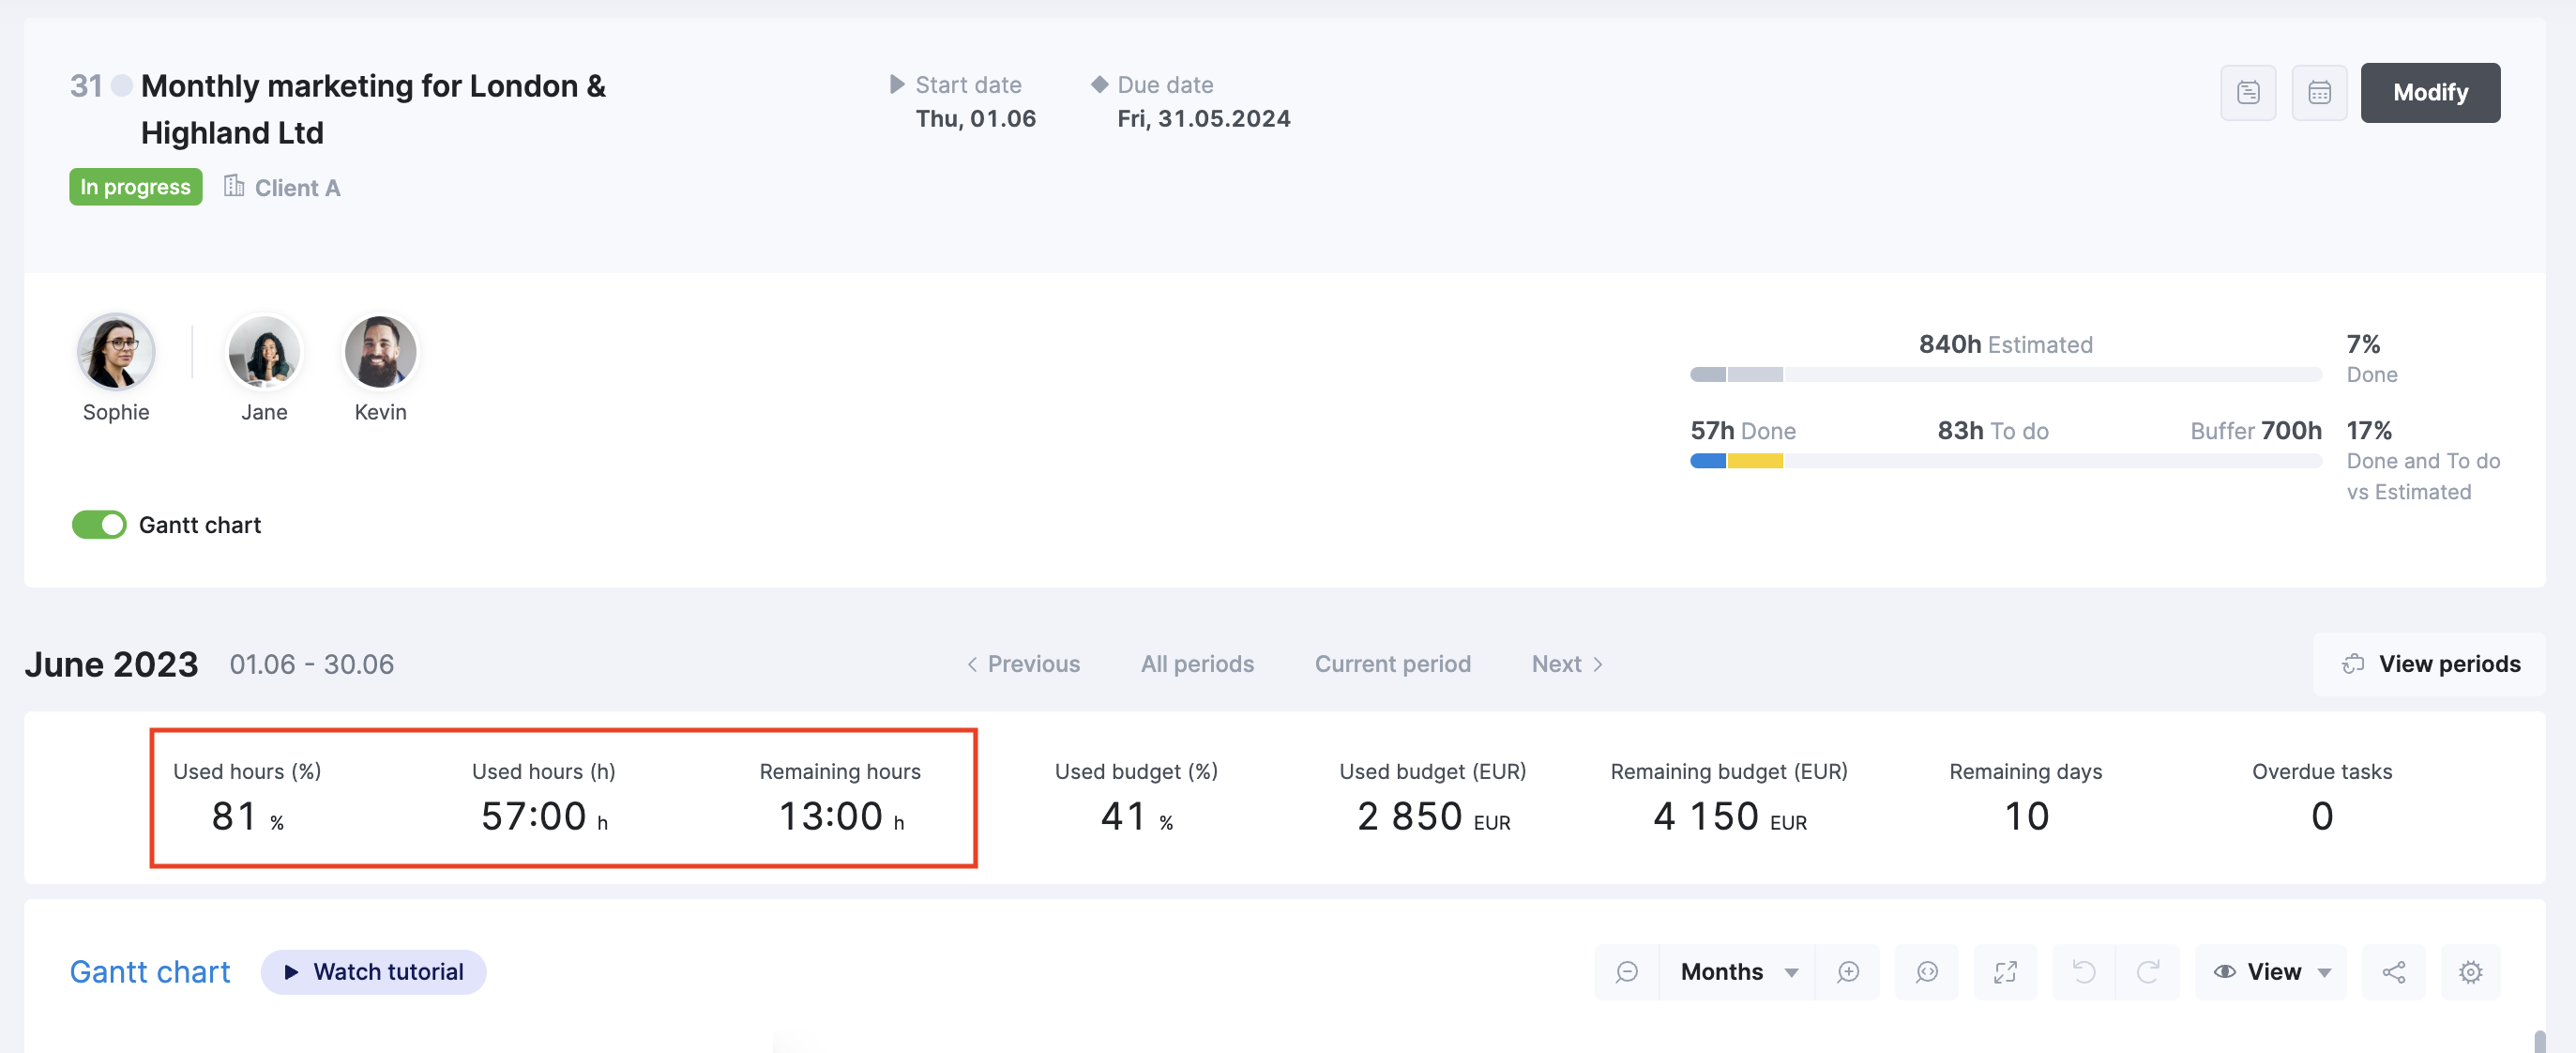This screenshot has height=1053, width=2576.
Task: Zoom out the Gantt chart timeline
Action: (1626, 971)
